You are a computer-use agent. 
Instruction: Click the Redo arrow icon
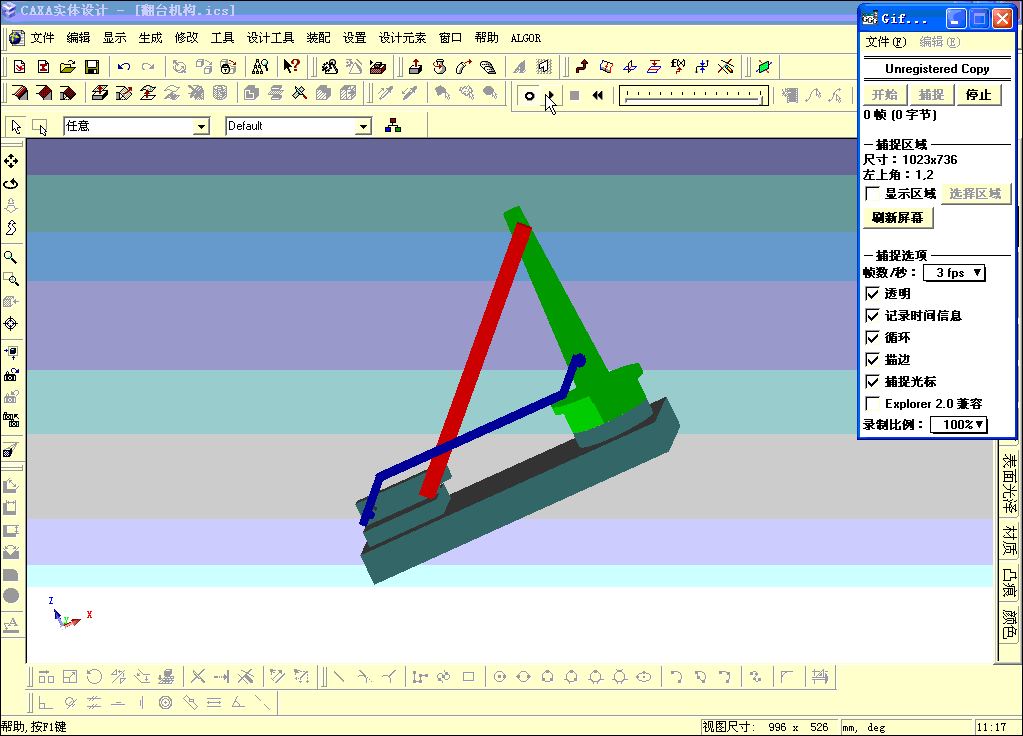(148, 67)
